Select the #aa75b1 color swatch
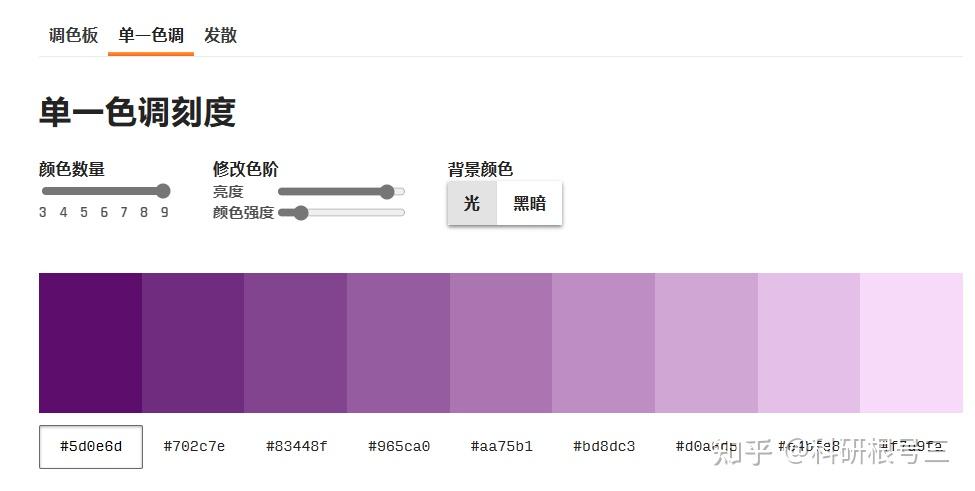The height and width of the screenshot is (491, 975). pos(501,342)
